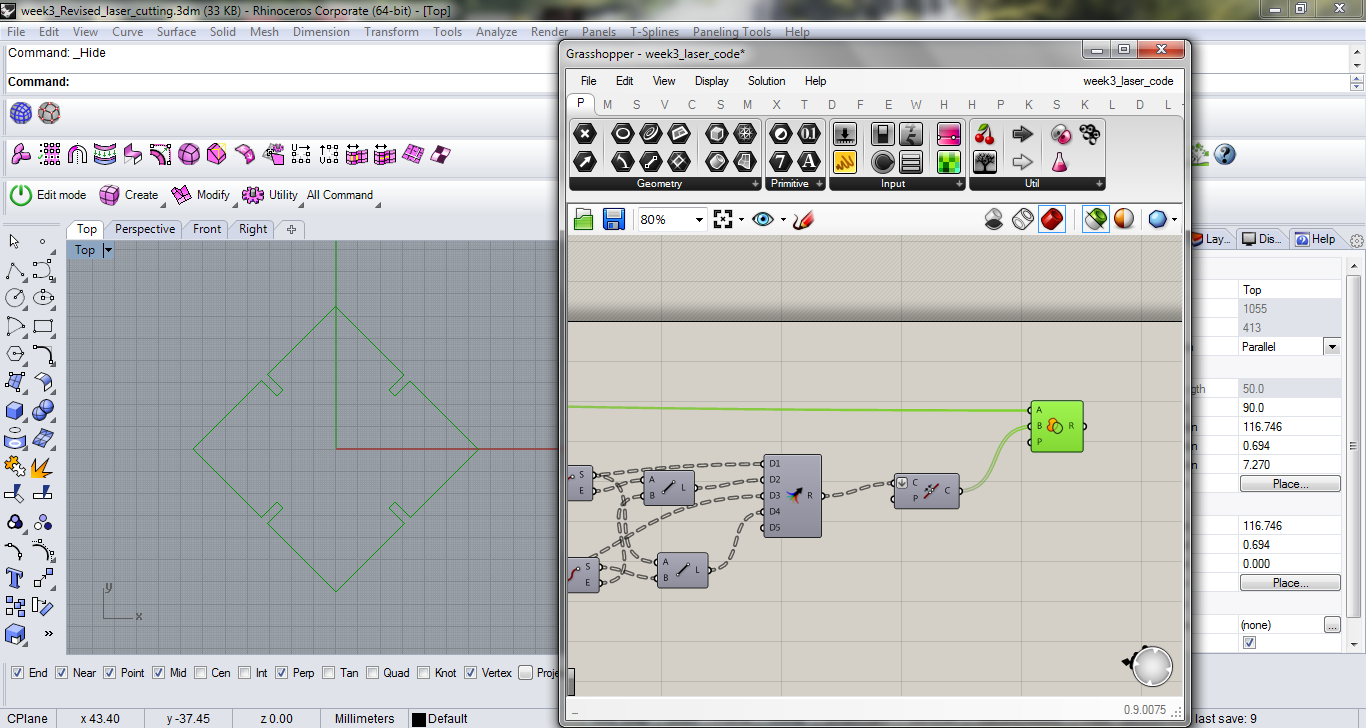
Task: Click the Rhino arrow Select pointer tool
Action: 15,242
